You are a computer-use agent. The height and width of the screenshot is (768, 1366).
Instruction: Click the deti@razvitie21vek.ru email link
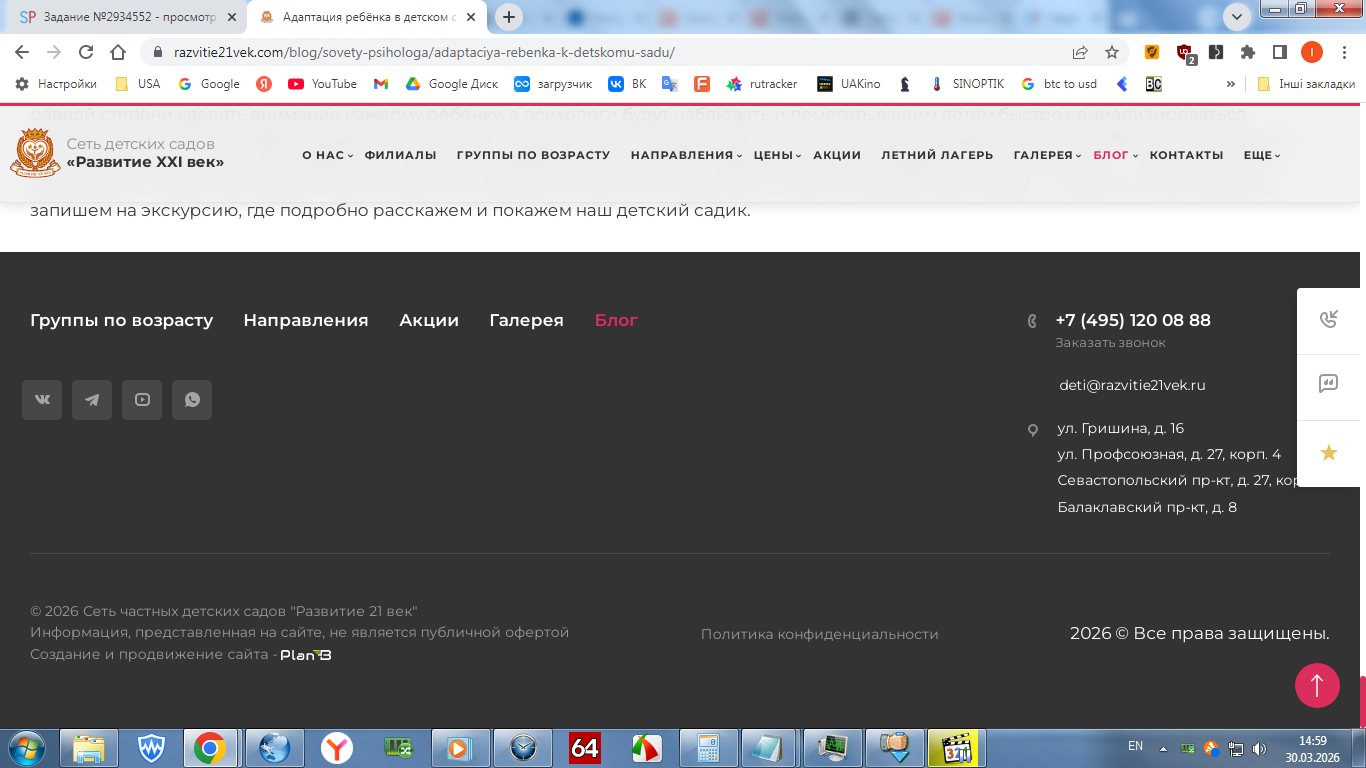coord(1132,385)
